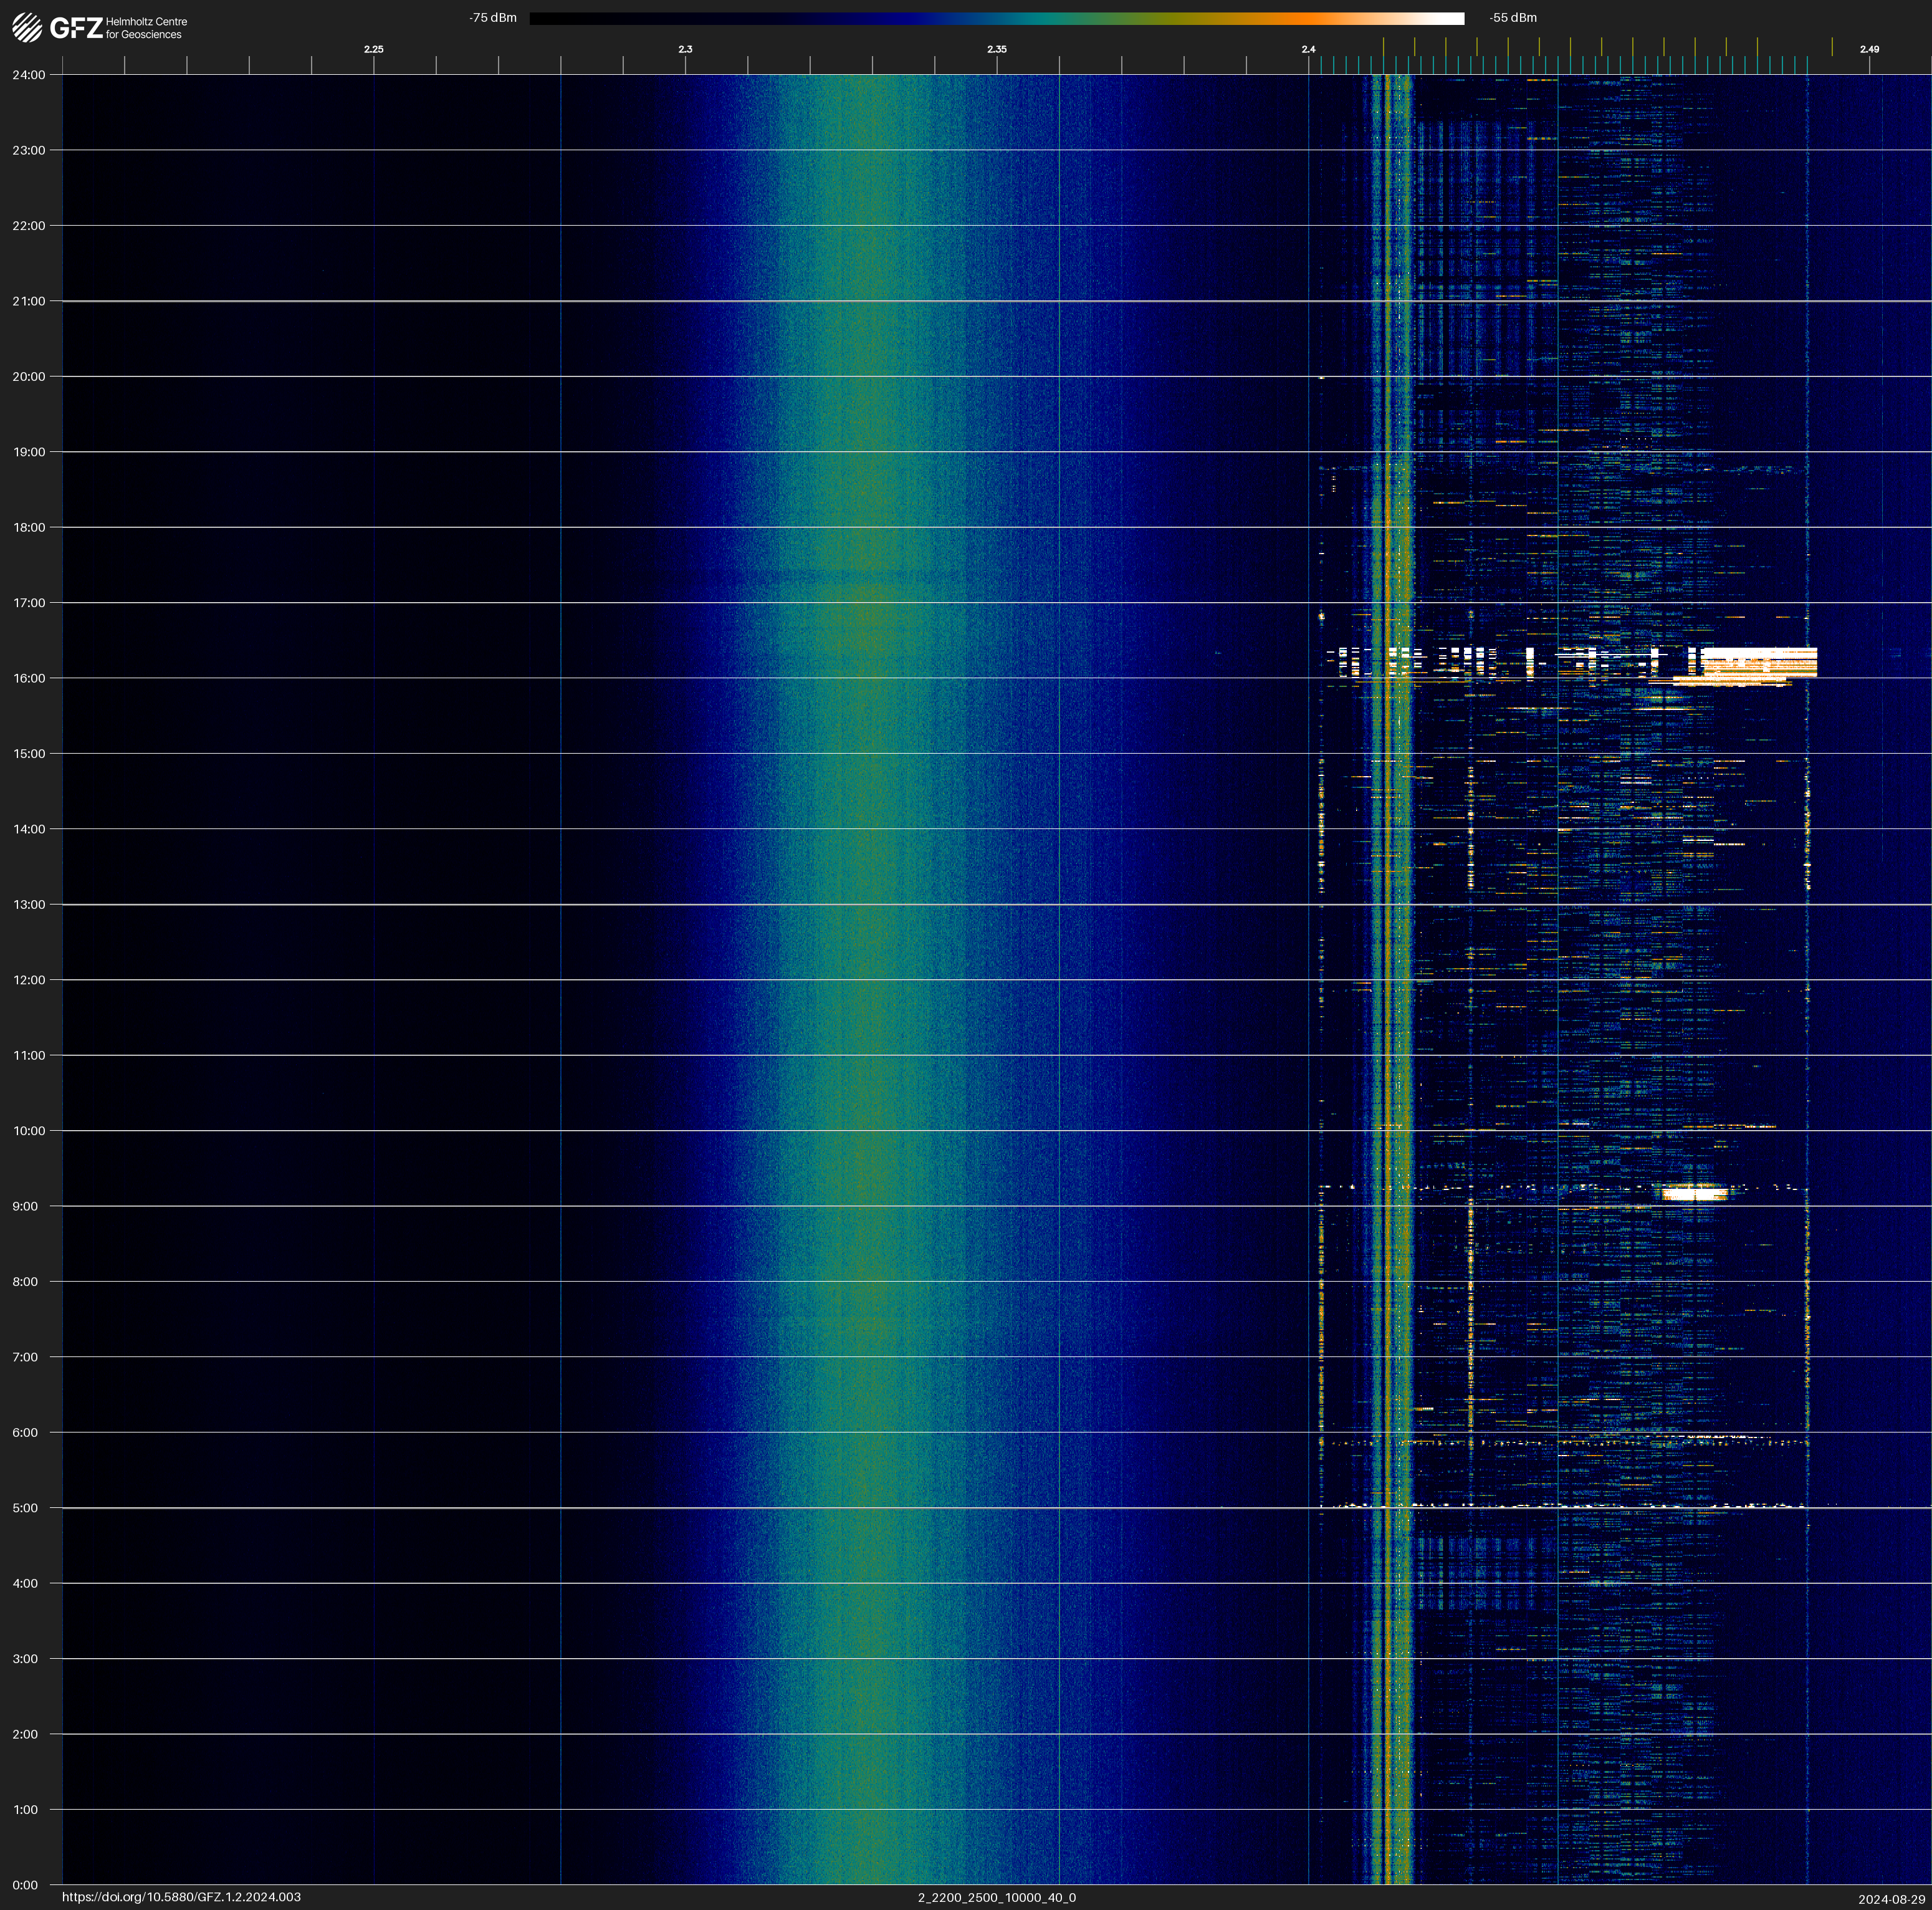Select the -75 dBm scale label
The image size is (1932, 1910).
tap(493, 18)
